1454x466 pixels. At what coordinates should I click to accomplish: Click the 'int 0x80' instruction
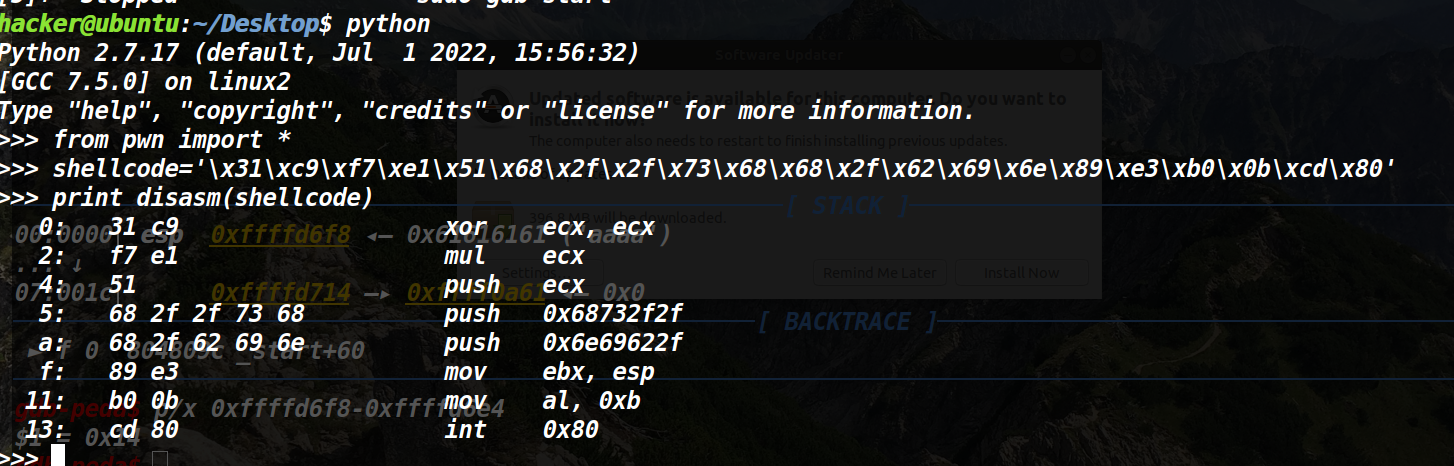520,430
